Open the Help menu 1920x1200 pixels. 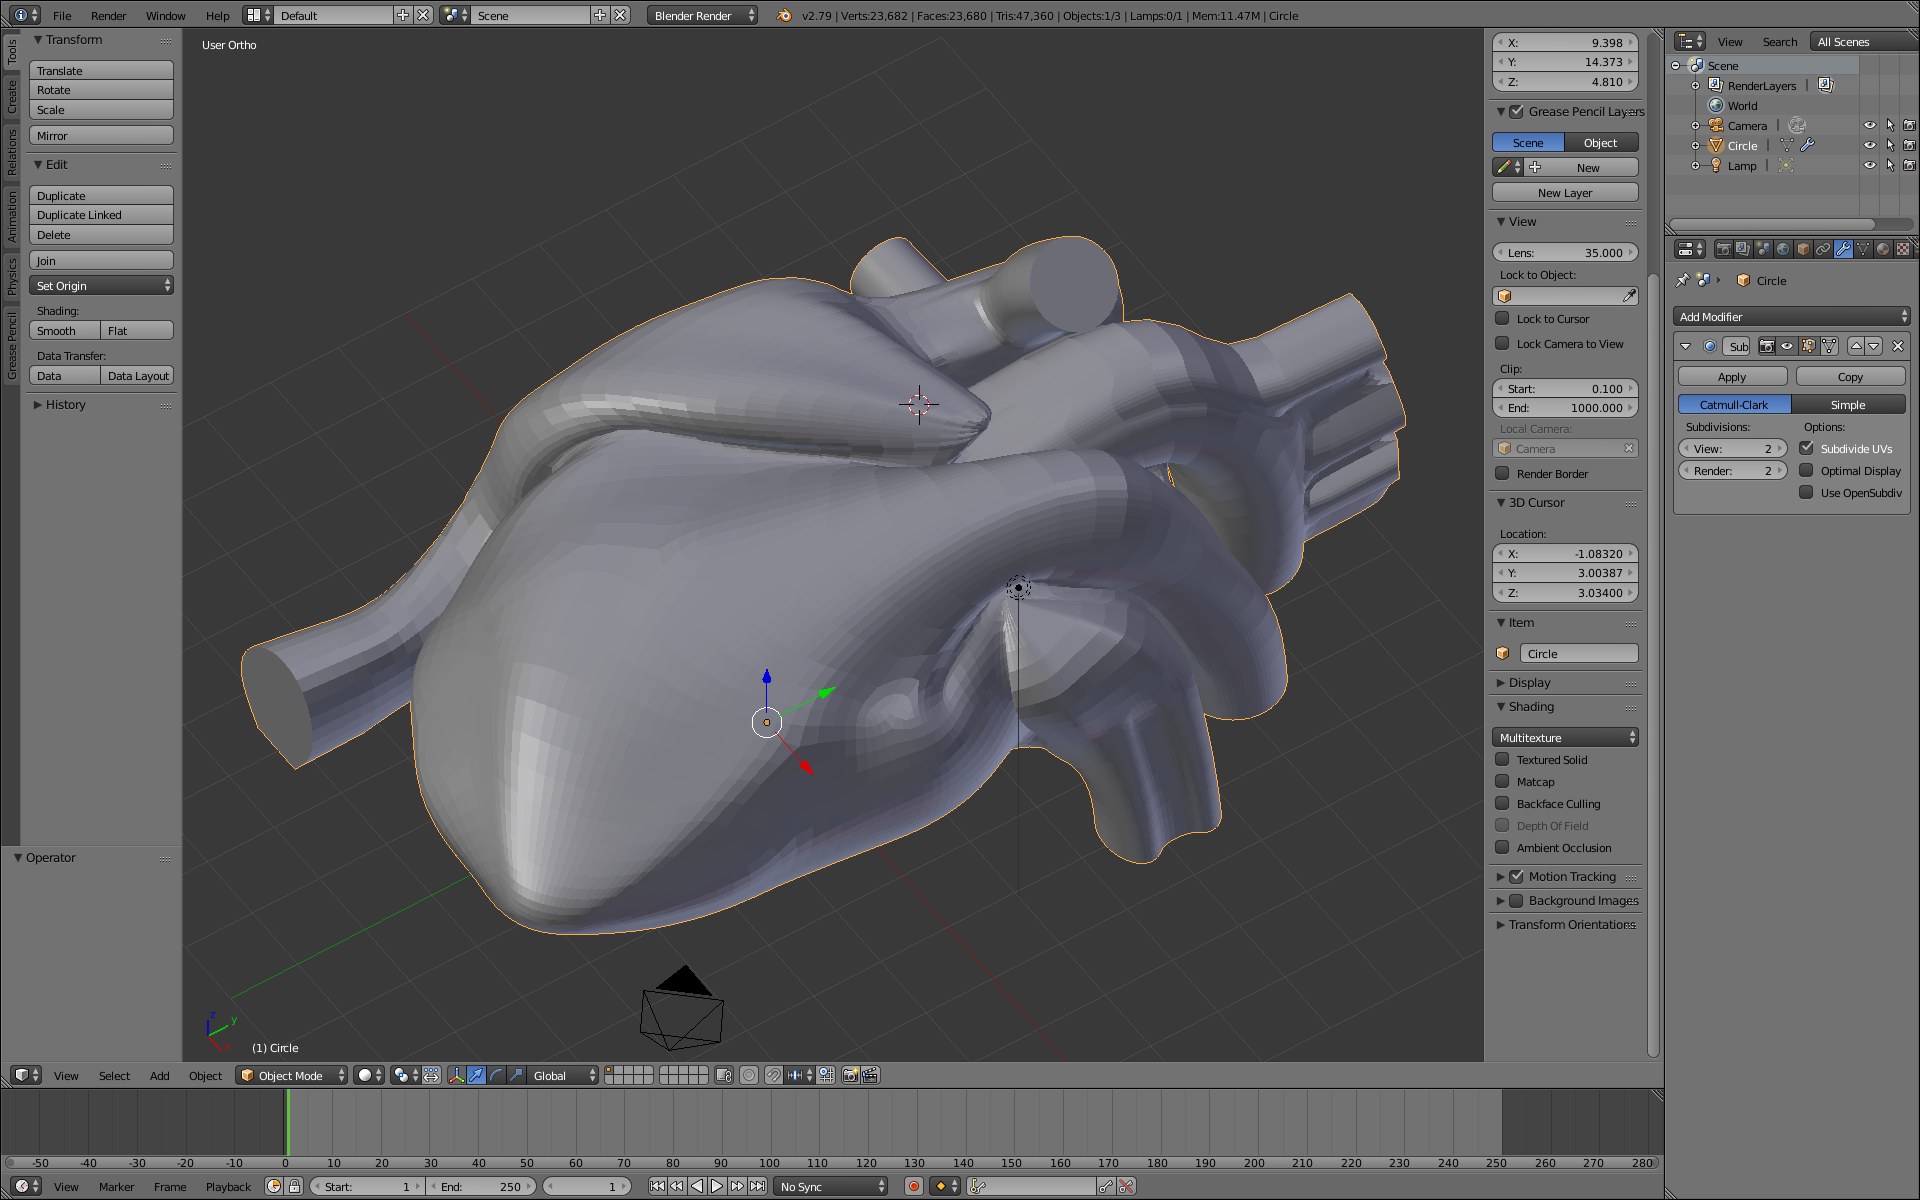218,15
